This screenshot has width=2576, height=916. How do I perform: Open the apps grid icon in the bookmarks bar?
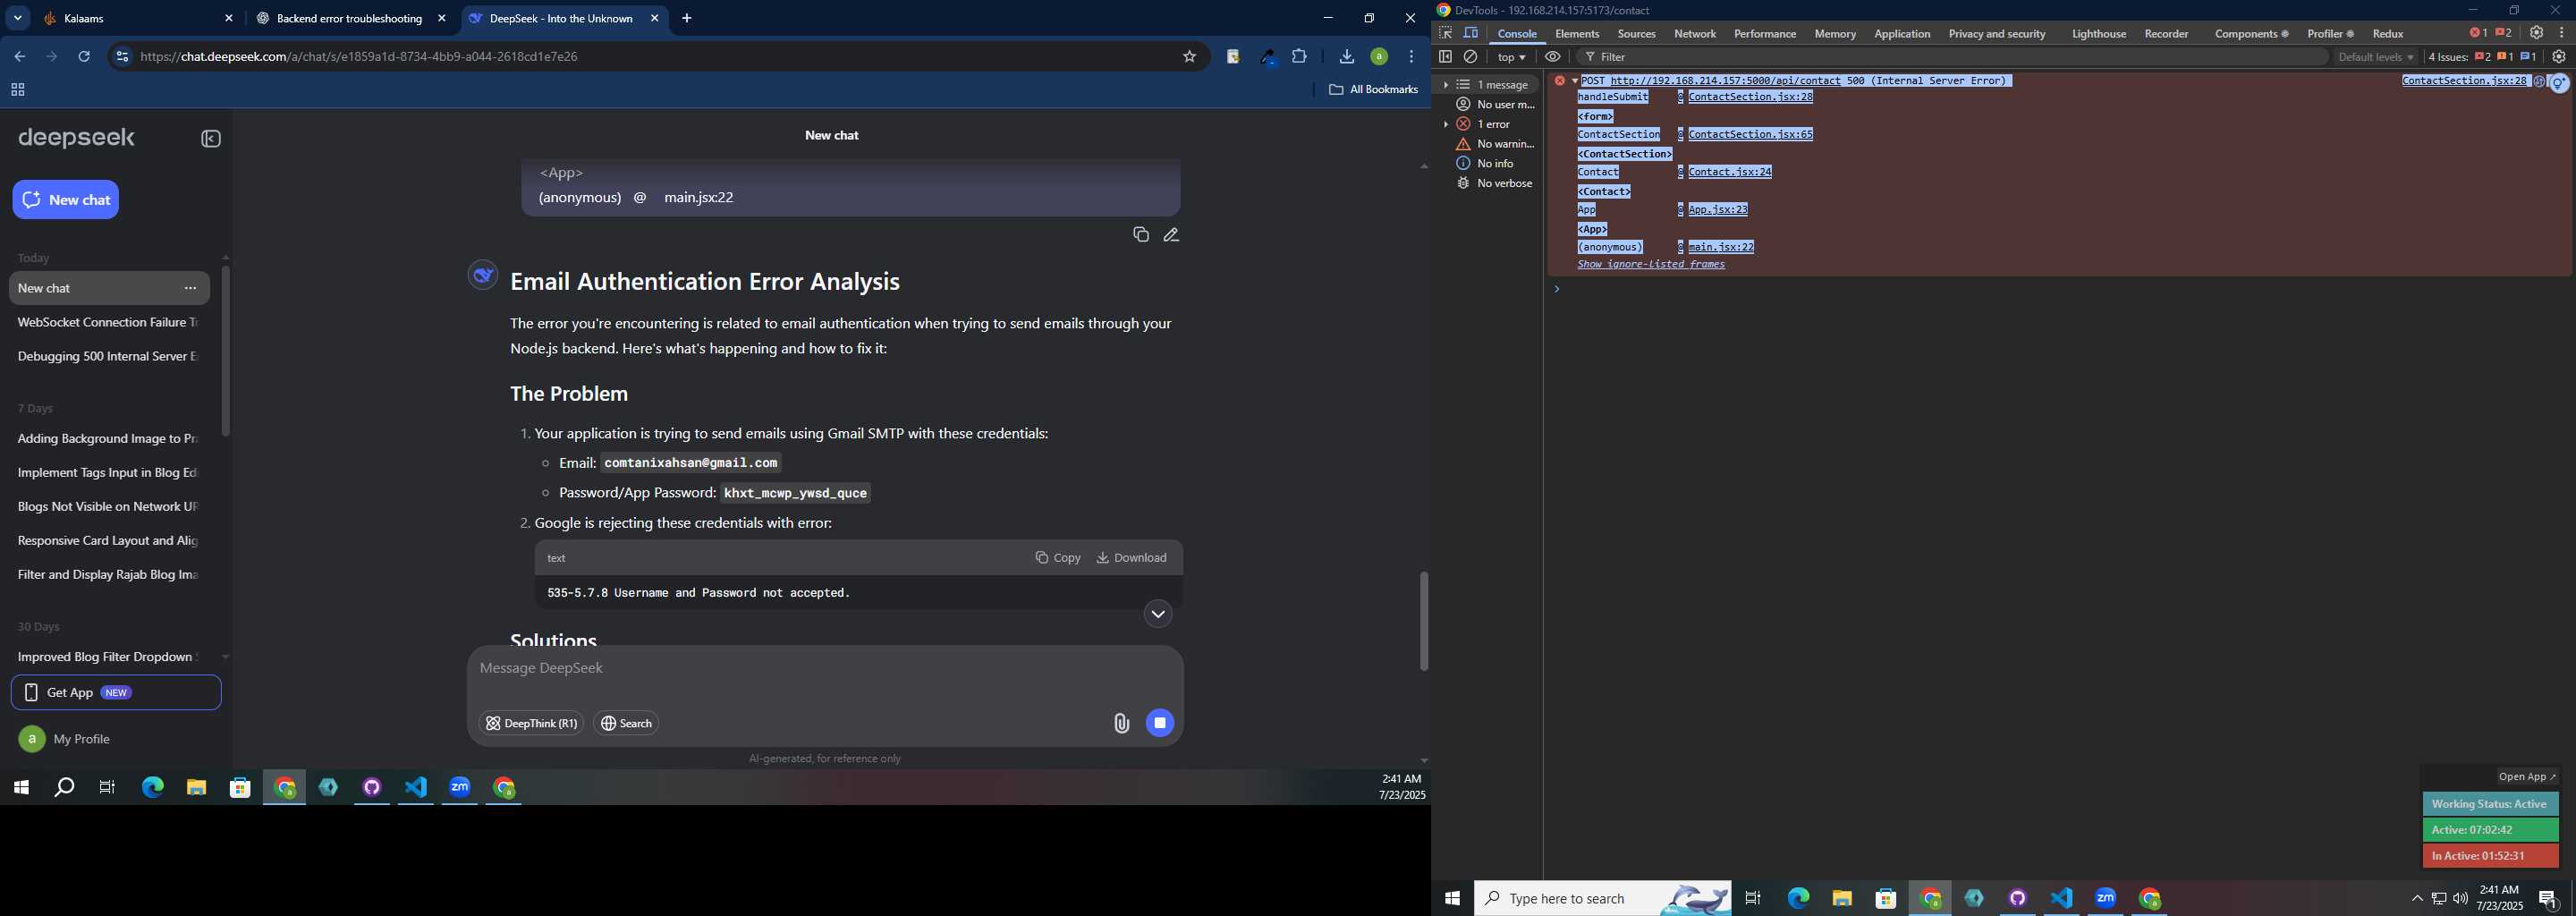point(17,90)
